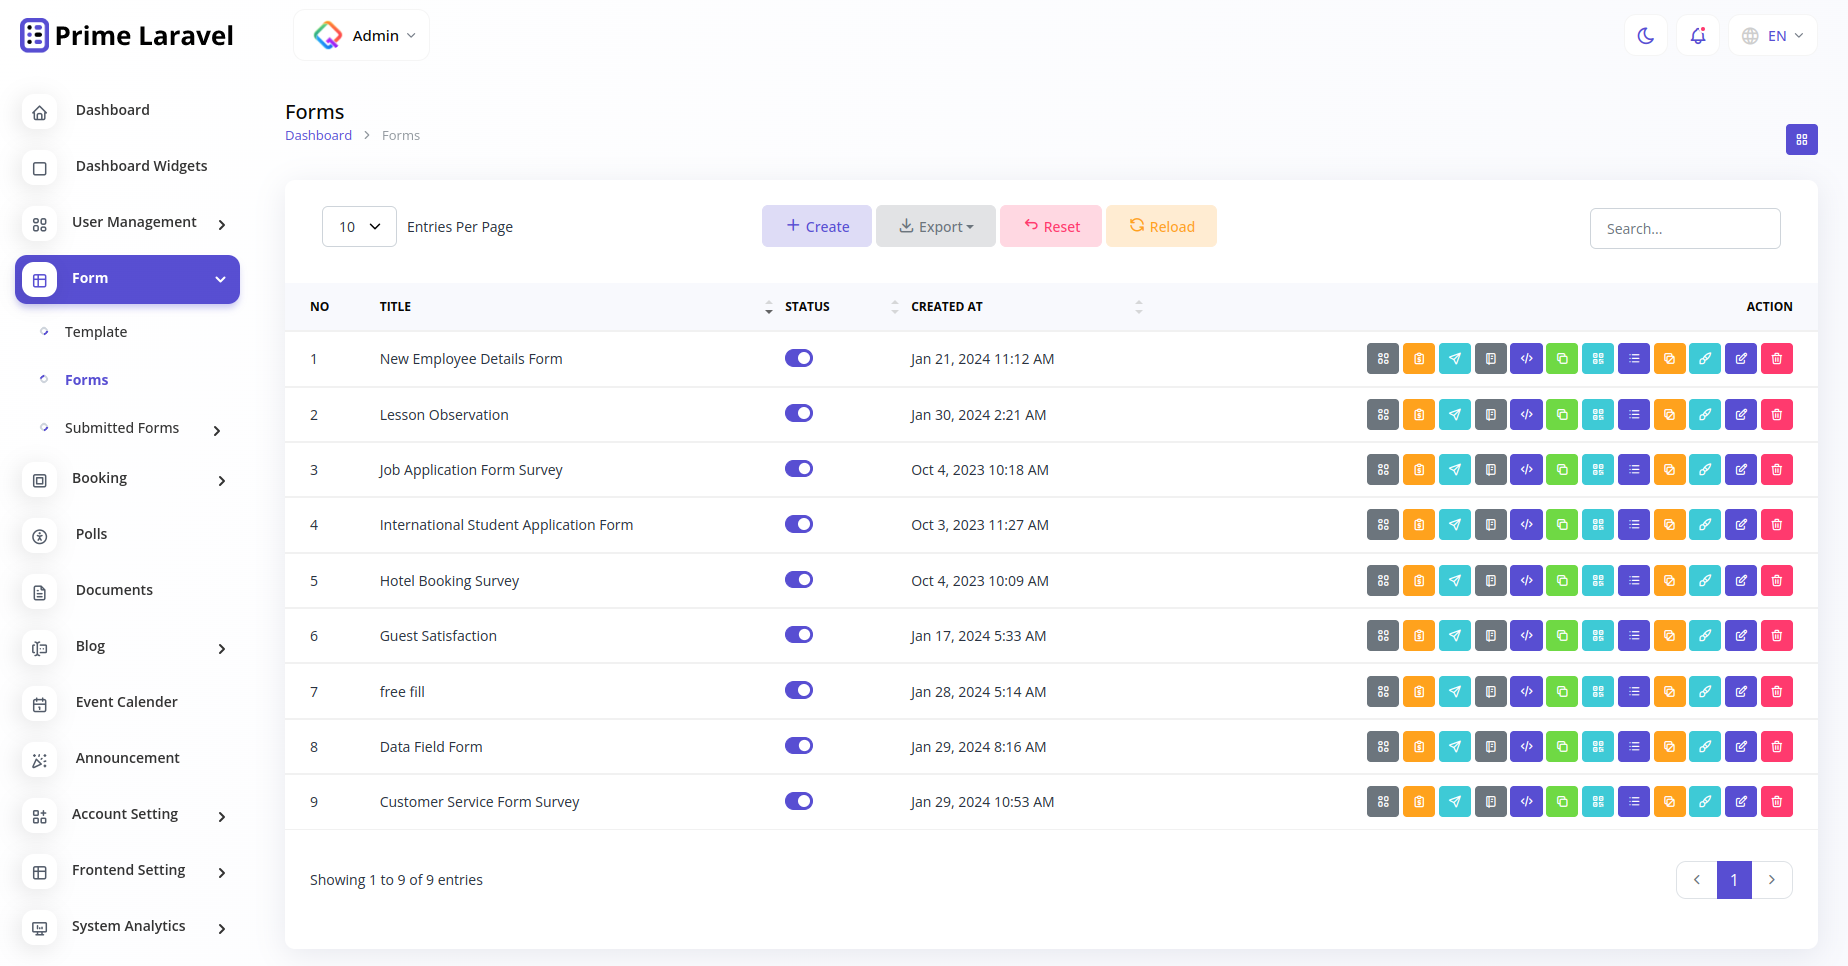Click in the Search field
The height and width of the screenshot is (966, 1848).
(1685, 228)
